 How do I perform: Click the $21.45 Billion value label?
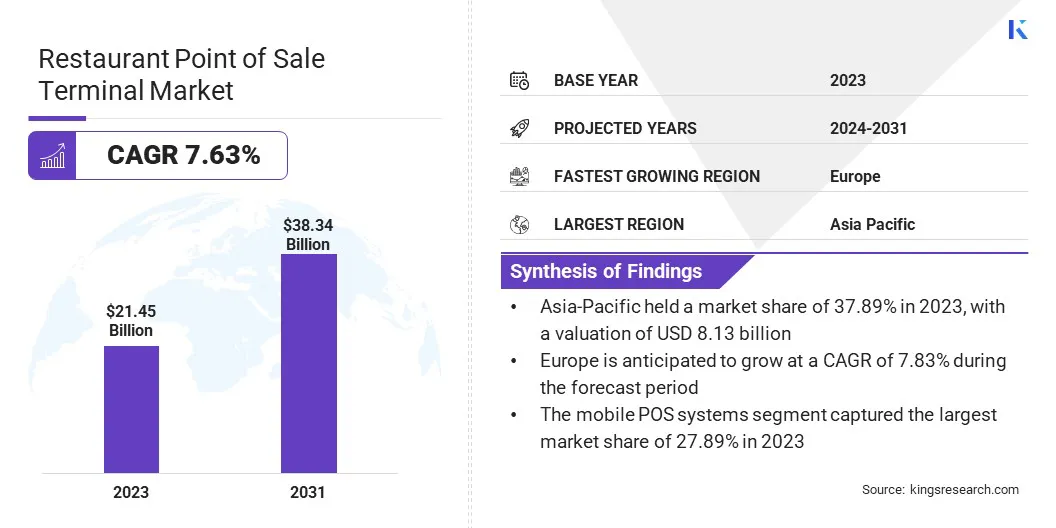pos(131,321)
